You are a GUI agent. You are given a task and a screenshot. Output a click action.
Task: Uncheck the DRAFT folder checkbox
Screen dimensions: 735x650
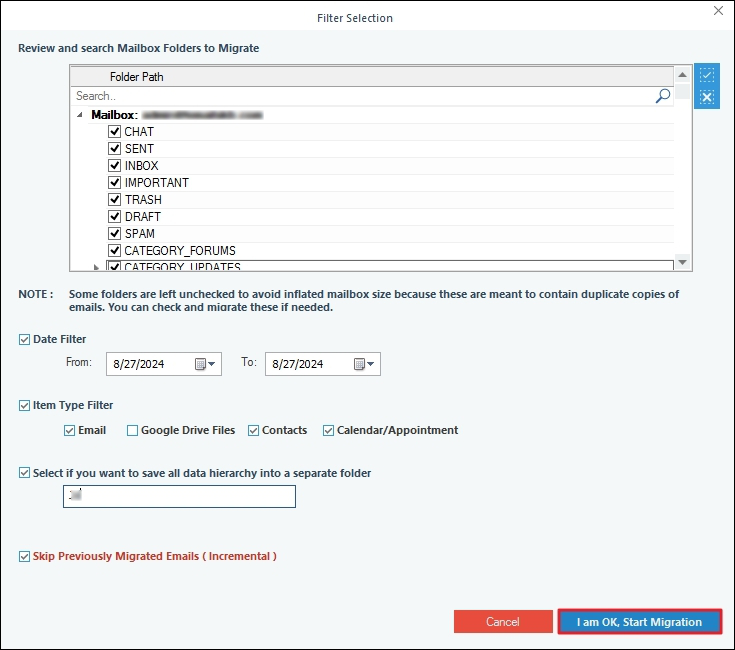114,217
